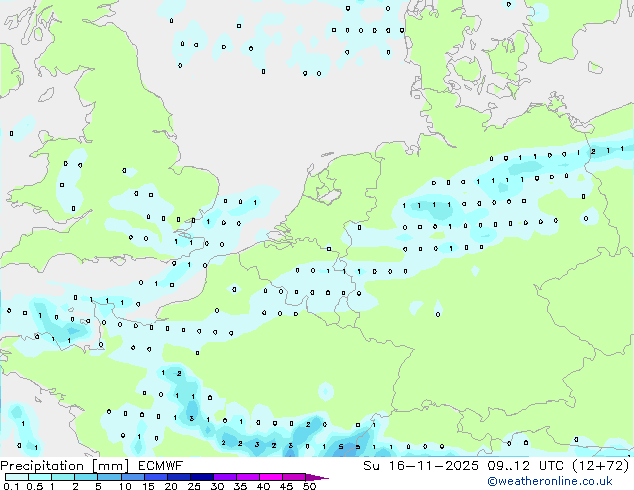Click the purple over-50 arrow at legend end
This screenshot has width=634, height=490.
pos(317,478)
